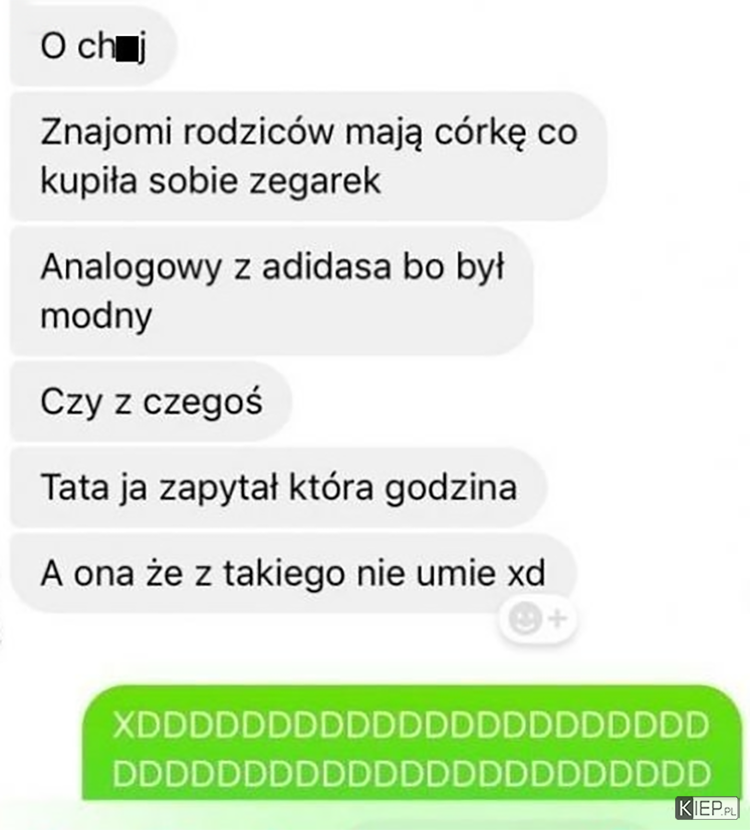Screen dimensions: 750x830
Task: Open the emoji reaction smiley button
Action: pyautogui.click(x=525, y=618)
